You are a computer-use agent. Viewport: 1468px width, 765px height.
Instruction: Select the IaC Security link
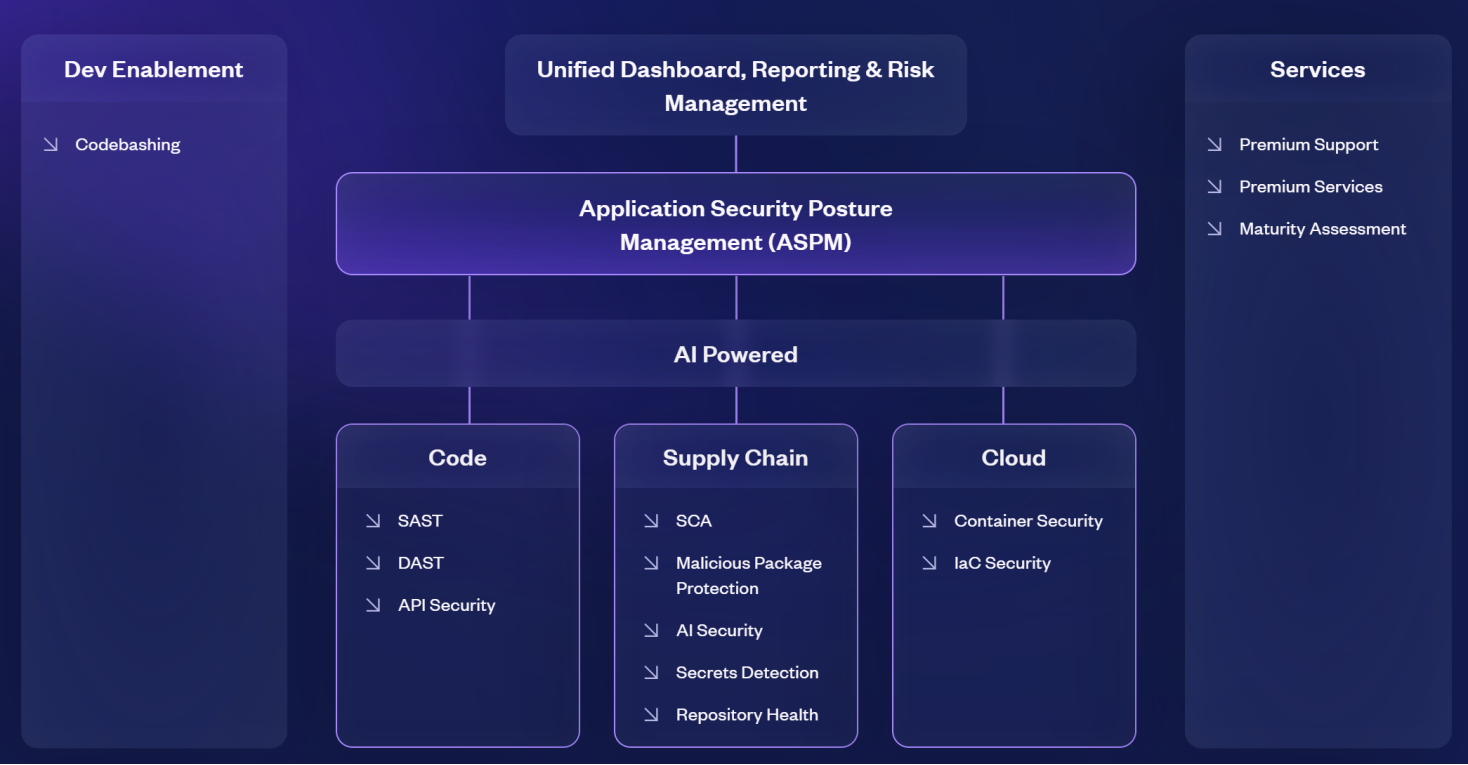point(1002,563)
